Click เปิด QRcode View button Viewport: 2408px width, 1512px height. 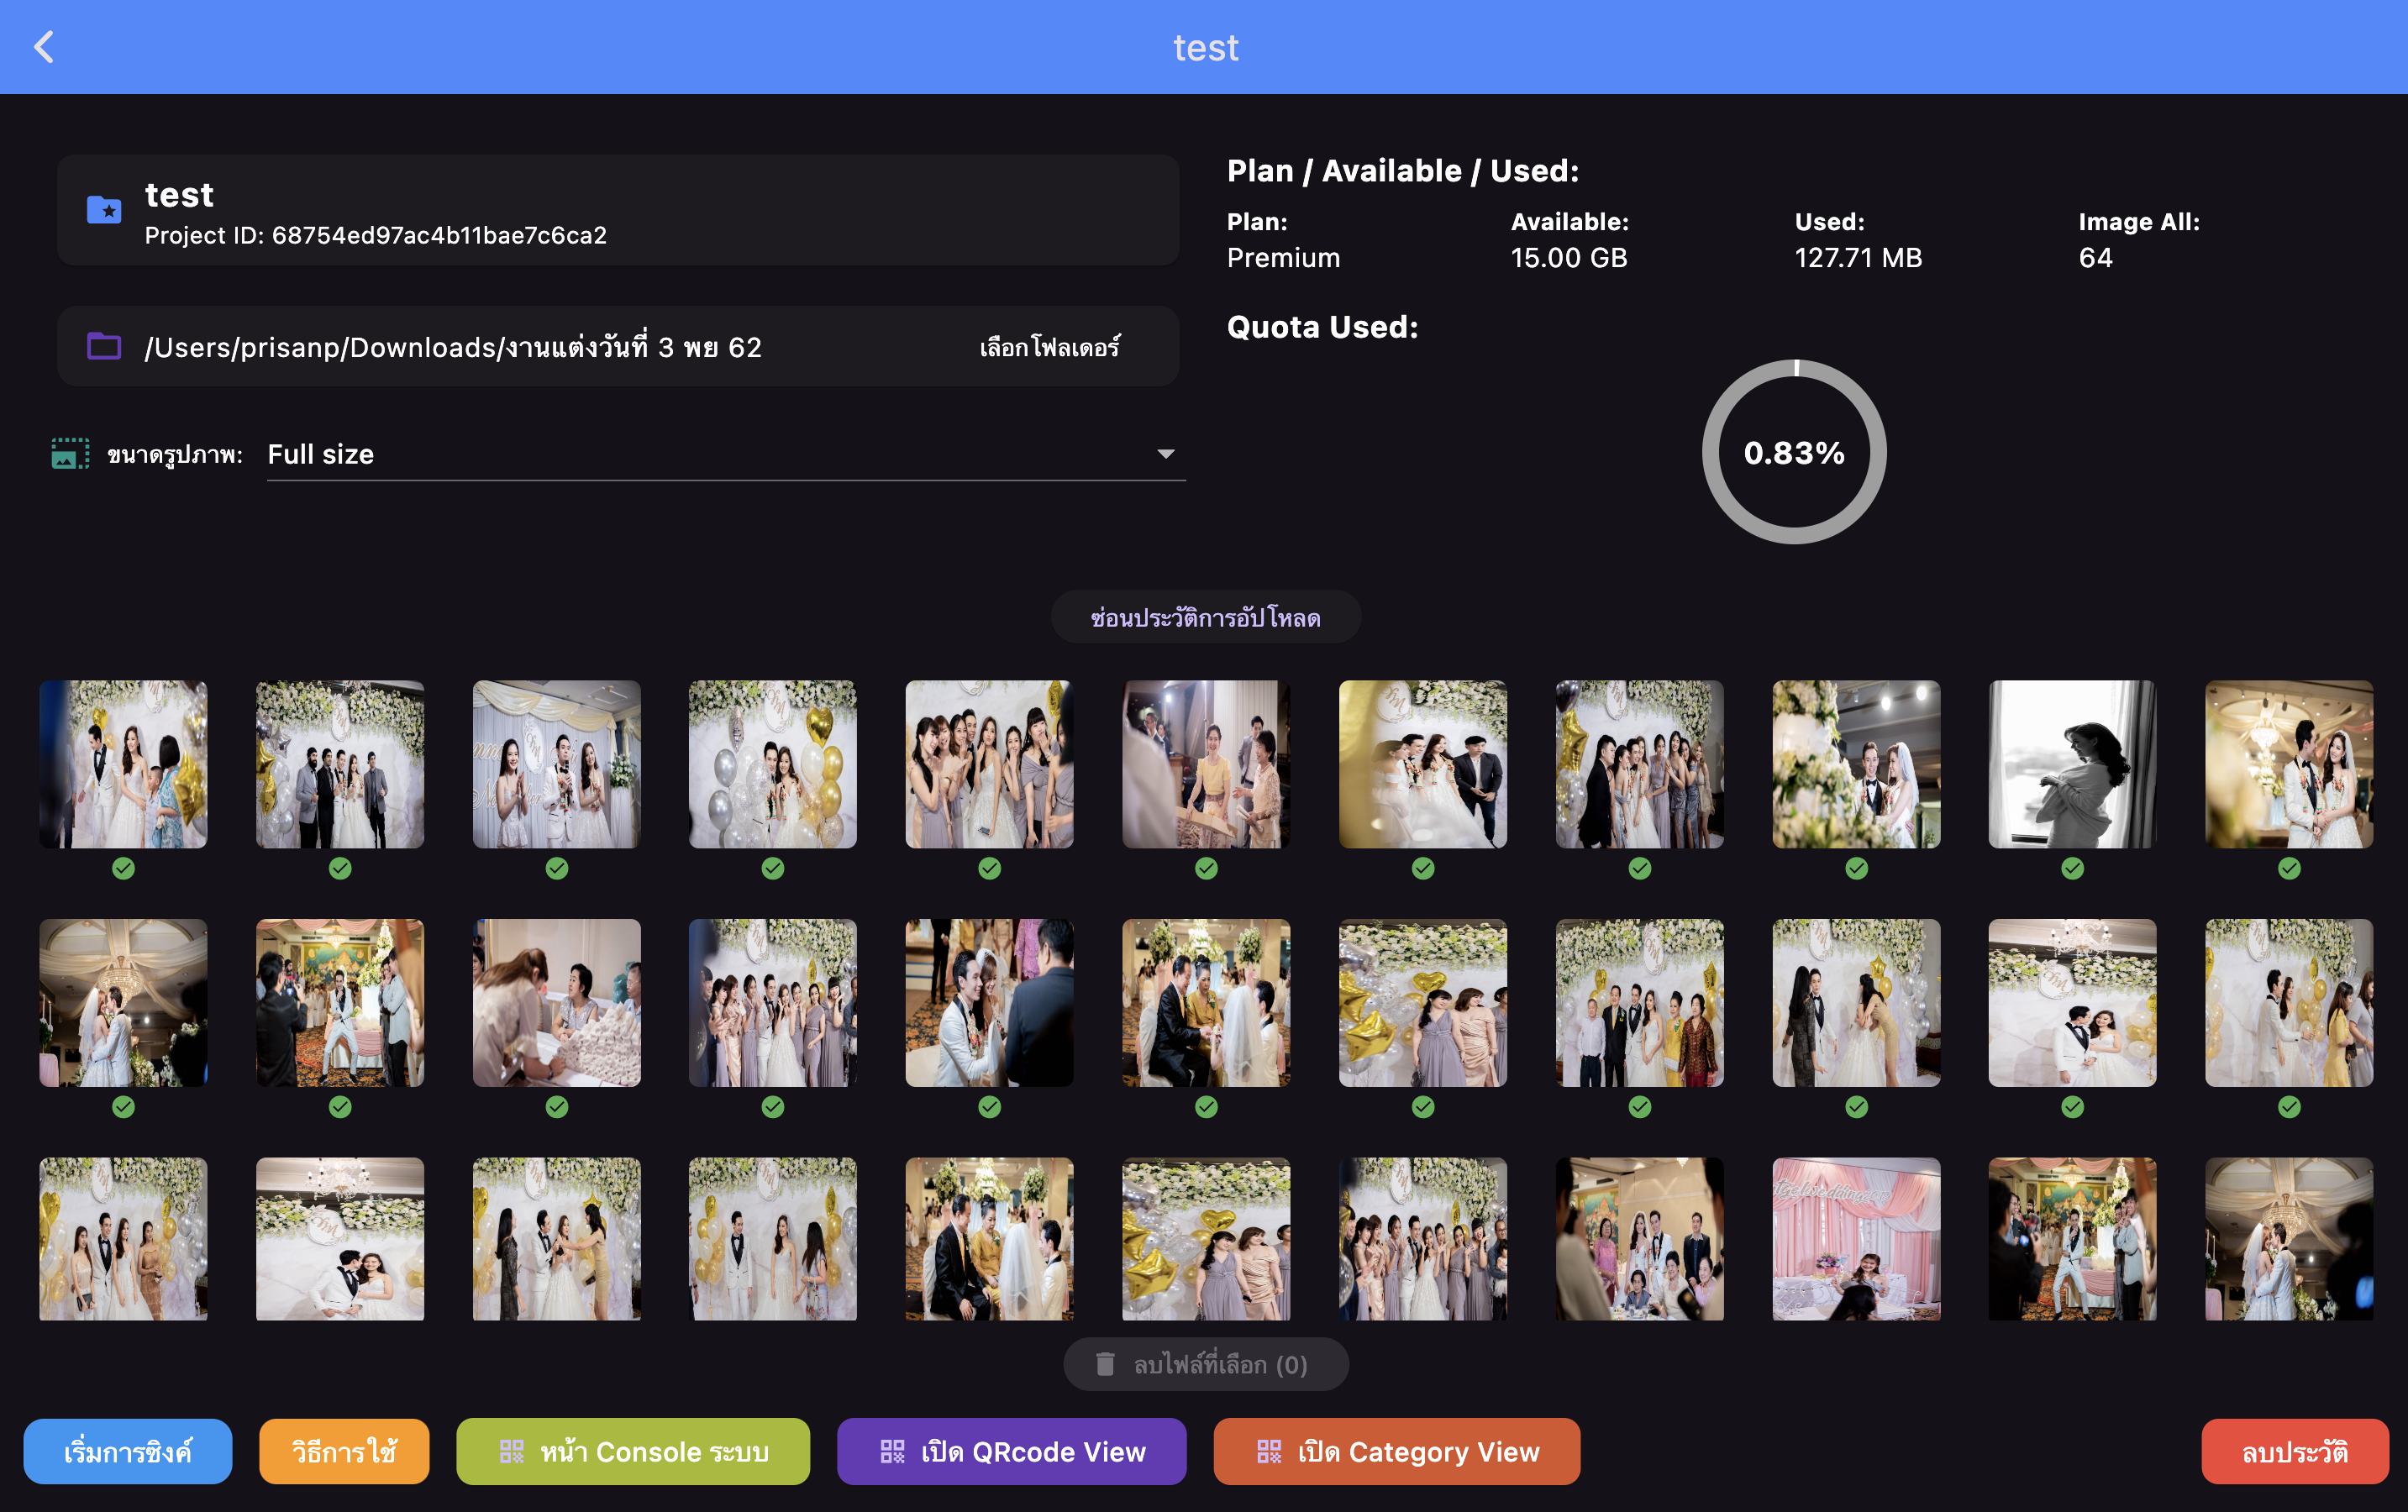click(1011, 1451)
